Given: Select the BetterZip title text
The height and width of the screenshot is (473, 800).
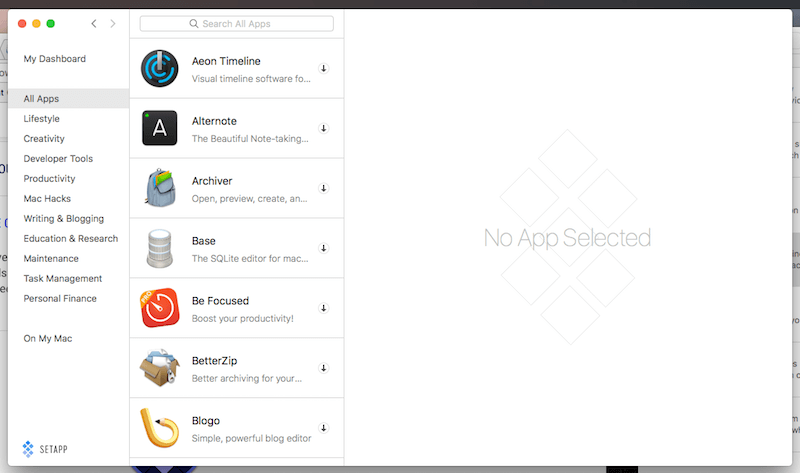Looking at the screenshot, I should point(214,361).
